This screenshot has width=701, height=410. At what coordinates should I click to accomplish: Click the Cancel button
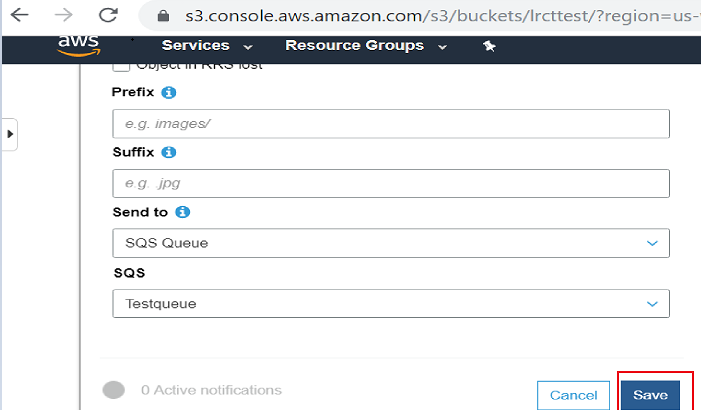574,395
